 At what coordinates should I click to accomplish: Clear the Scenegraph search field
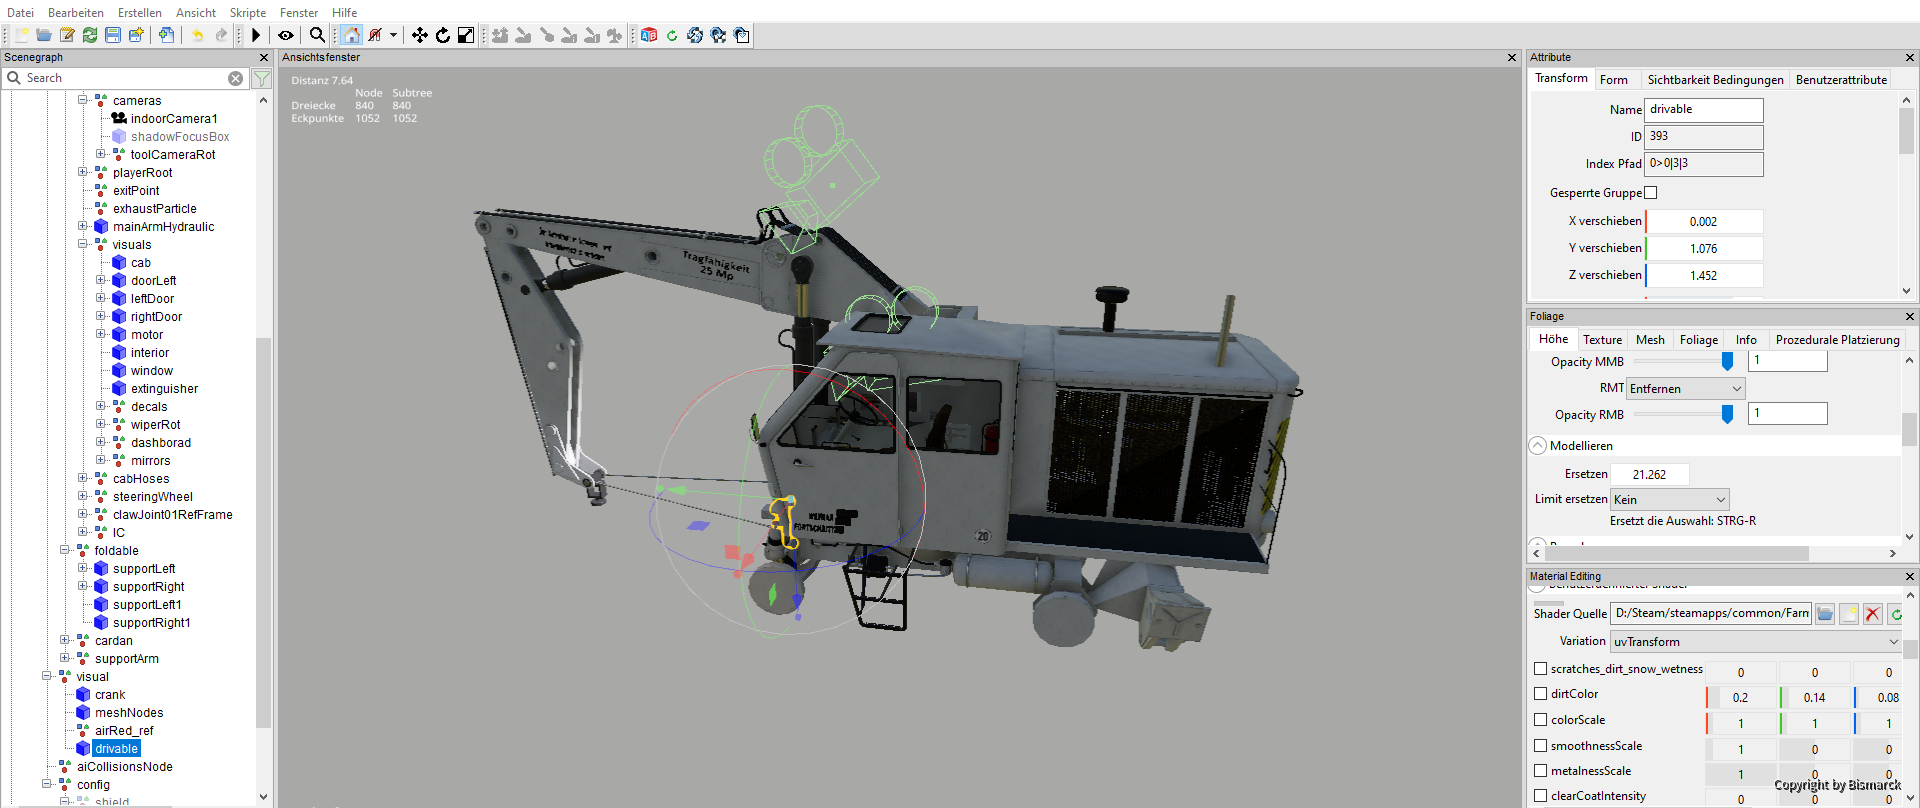(235, 78)
